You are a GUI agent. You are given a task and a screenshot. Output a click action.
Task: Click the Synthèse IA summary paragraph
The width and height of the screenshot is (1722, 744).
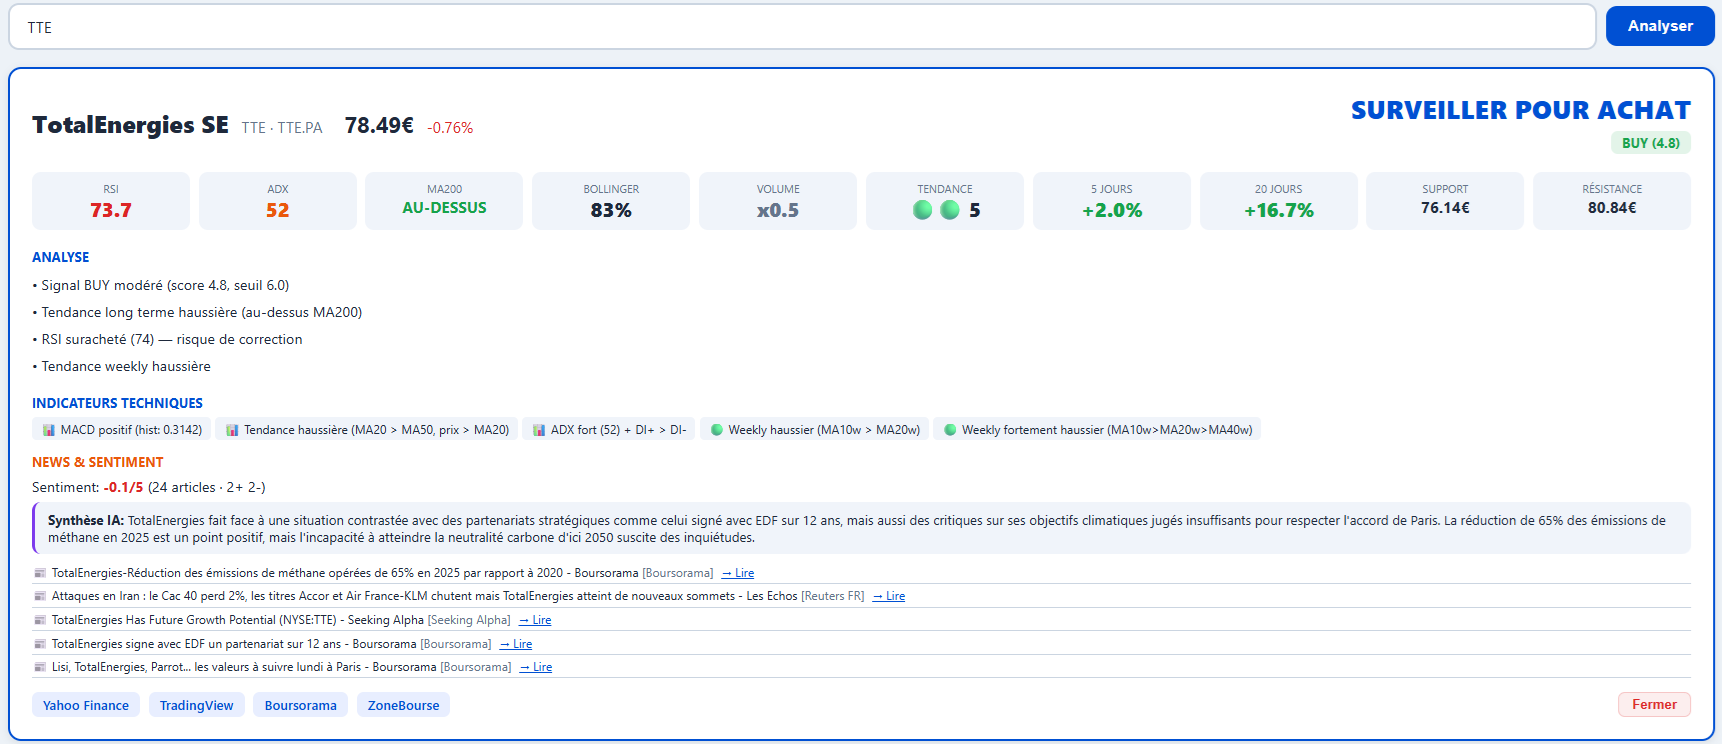click(861, 528)
